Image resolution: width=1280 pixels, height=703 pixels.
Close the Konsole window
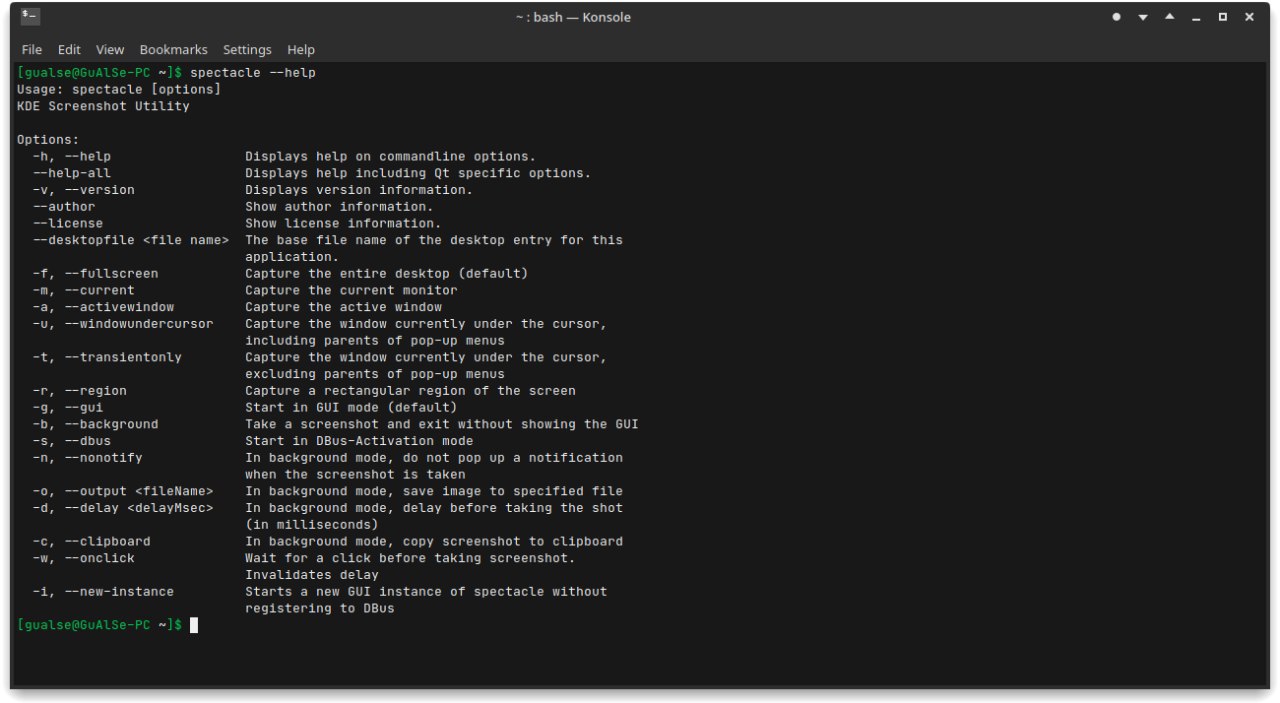point(1249,17)
